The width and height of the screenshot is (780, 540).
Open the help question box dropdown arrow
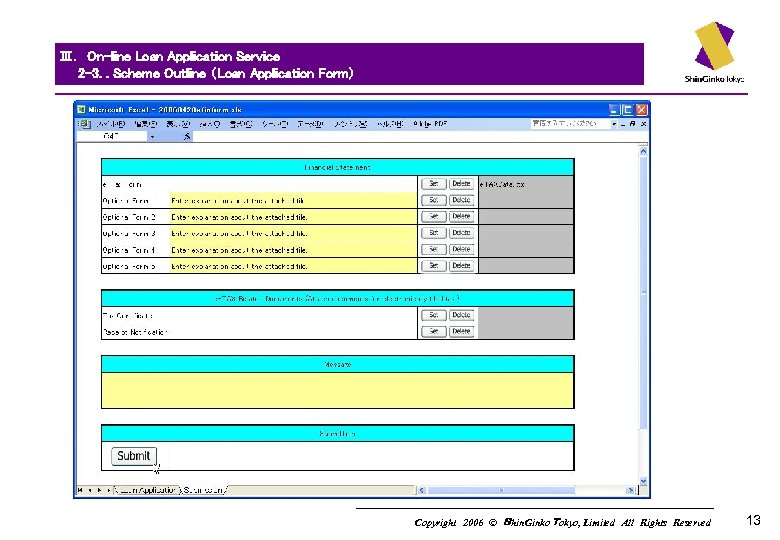pyautogui.click(x=614, y=124)
